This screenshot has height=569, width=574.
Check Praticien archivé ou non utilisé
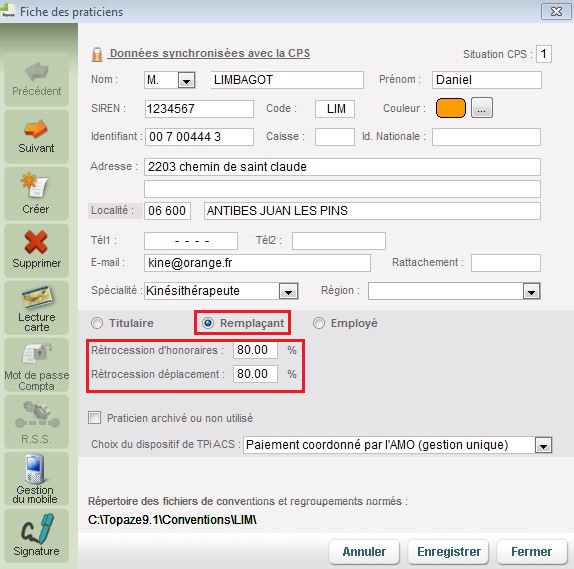point(95,417)
